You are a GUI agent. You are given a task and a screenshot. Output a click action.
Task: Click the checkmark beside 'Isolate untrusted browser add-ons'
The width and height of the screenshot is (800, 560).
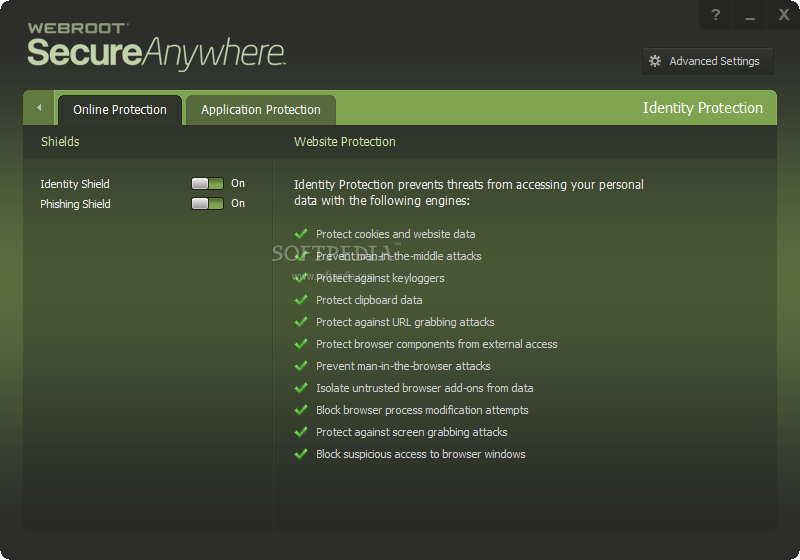(x=301, y=387)
